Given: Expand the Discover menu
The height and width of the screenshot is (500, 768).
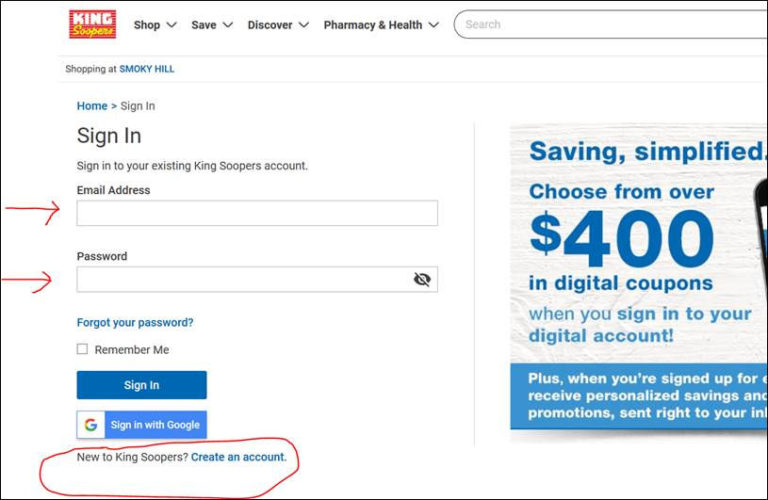Looking at the screenshot, I should coord(278,25).
